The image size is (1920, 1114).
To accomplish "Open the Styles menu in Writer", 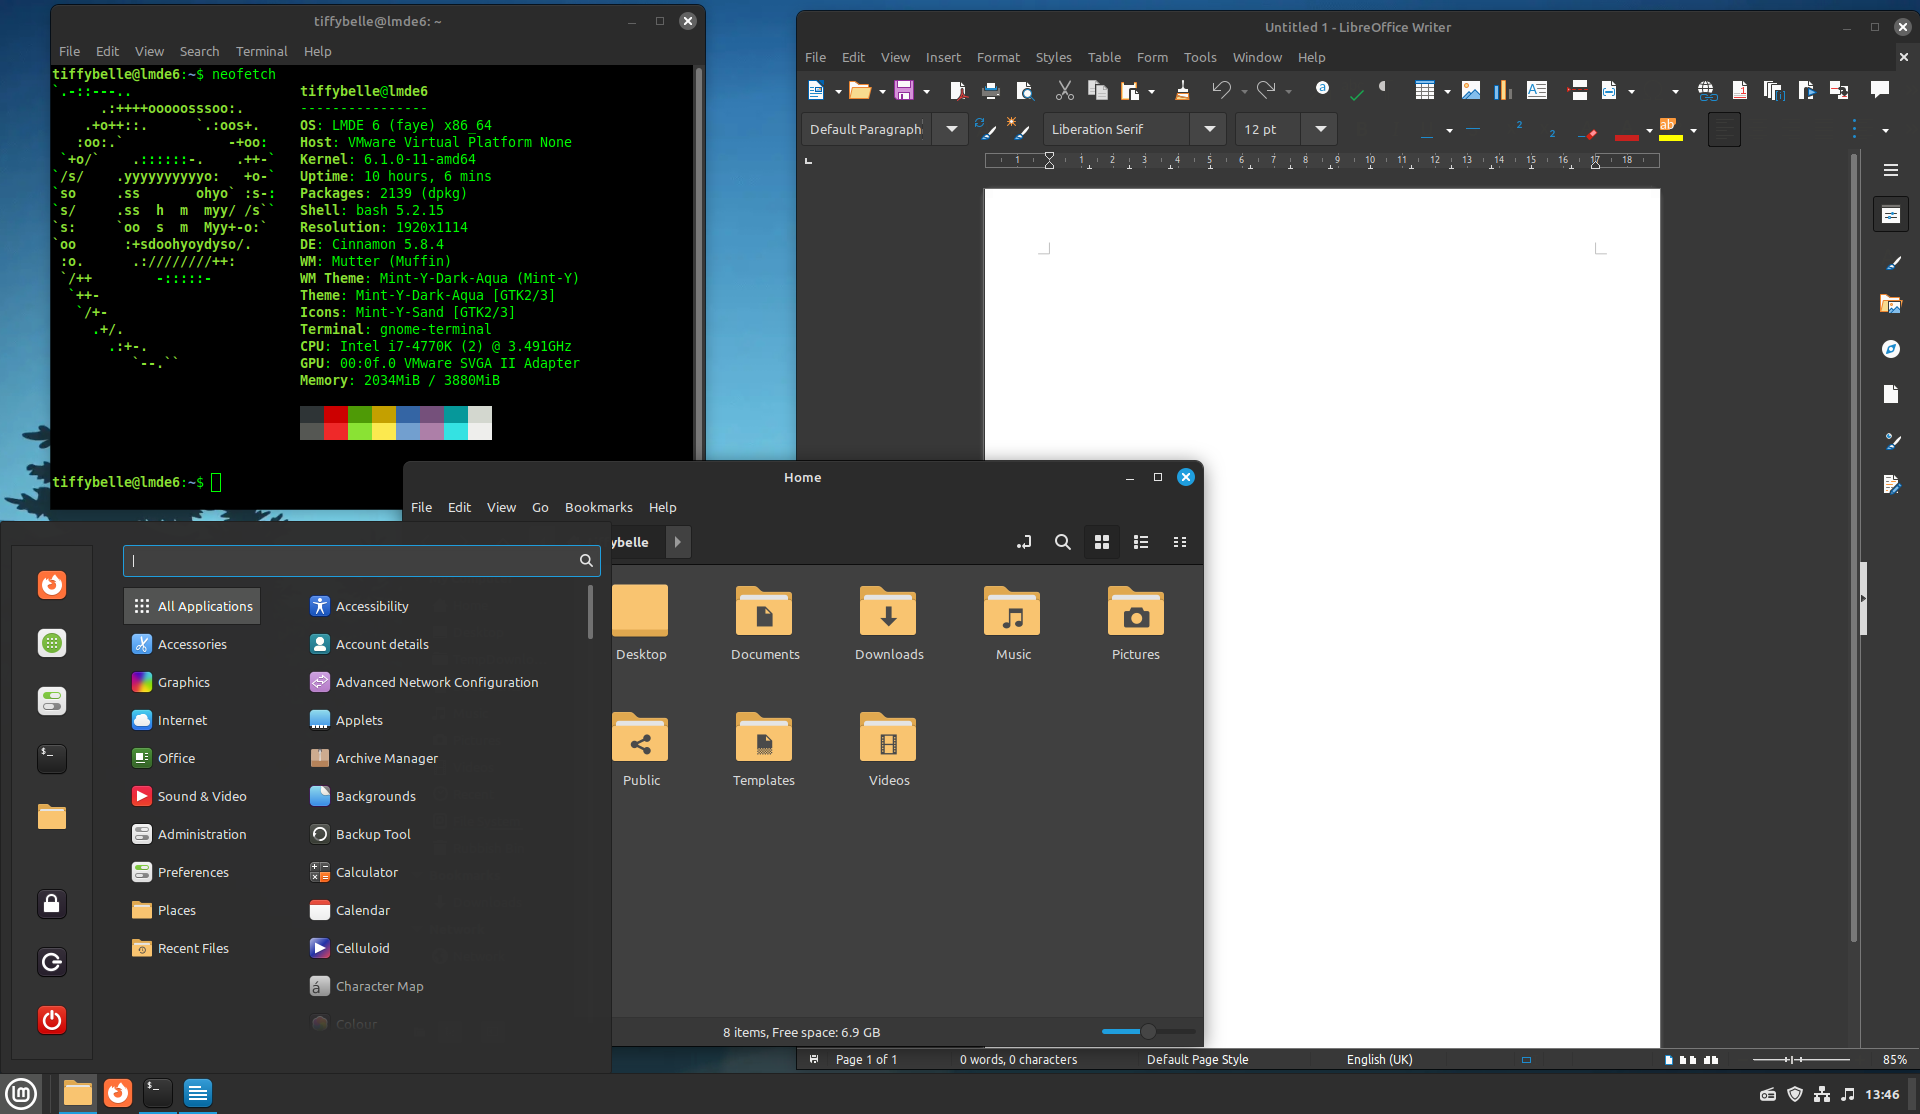I will 1053,57.
